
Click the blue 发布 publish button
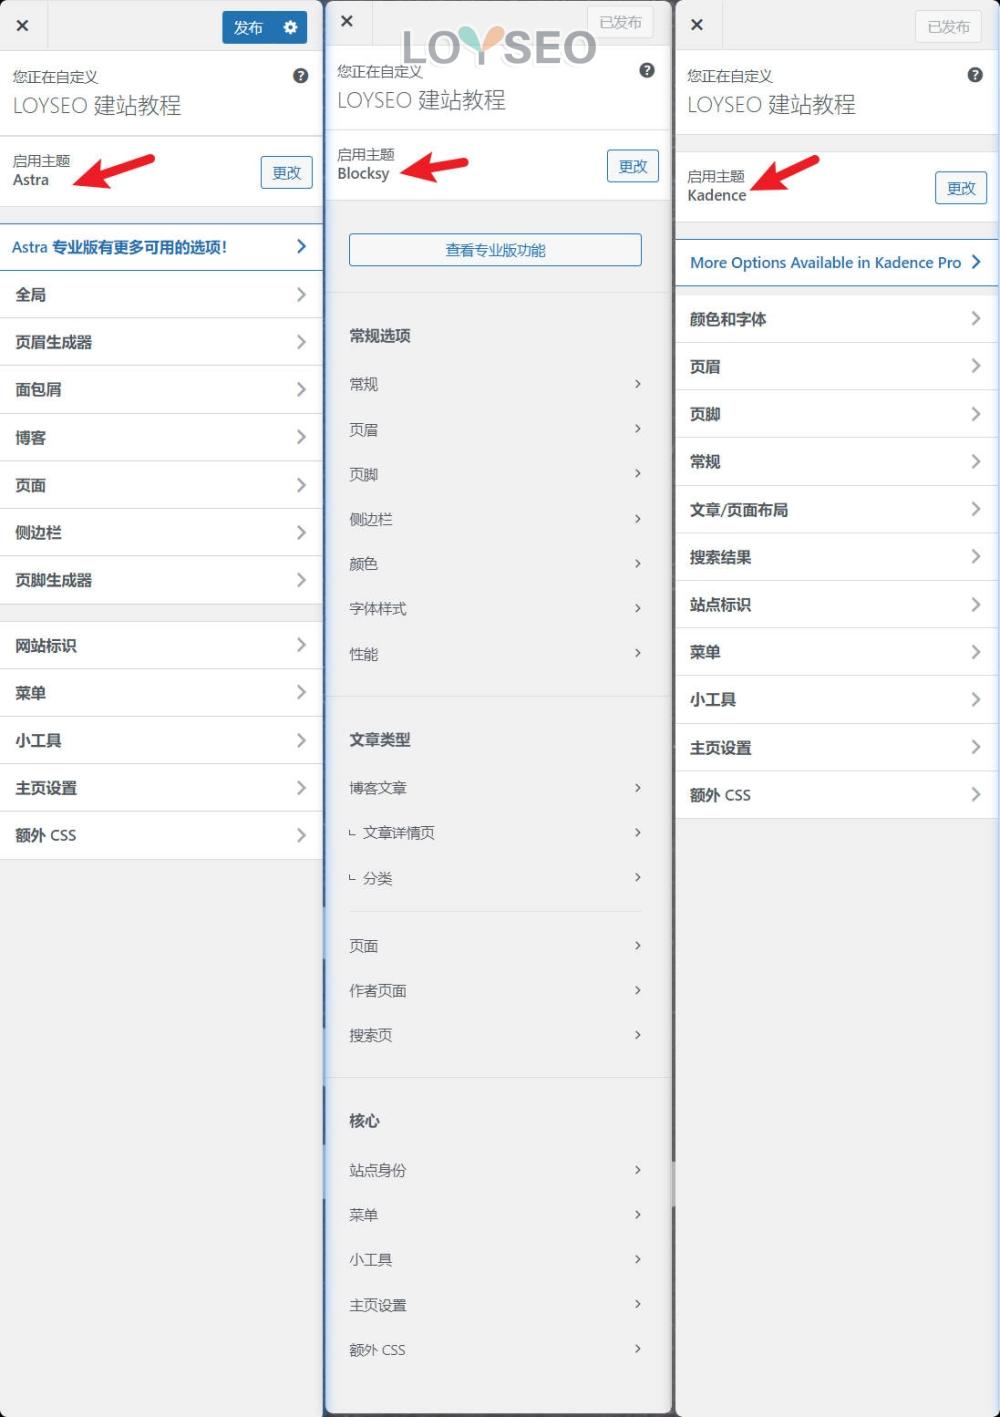(x=248, y=27)
